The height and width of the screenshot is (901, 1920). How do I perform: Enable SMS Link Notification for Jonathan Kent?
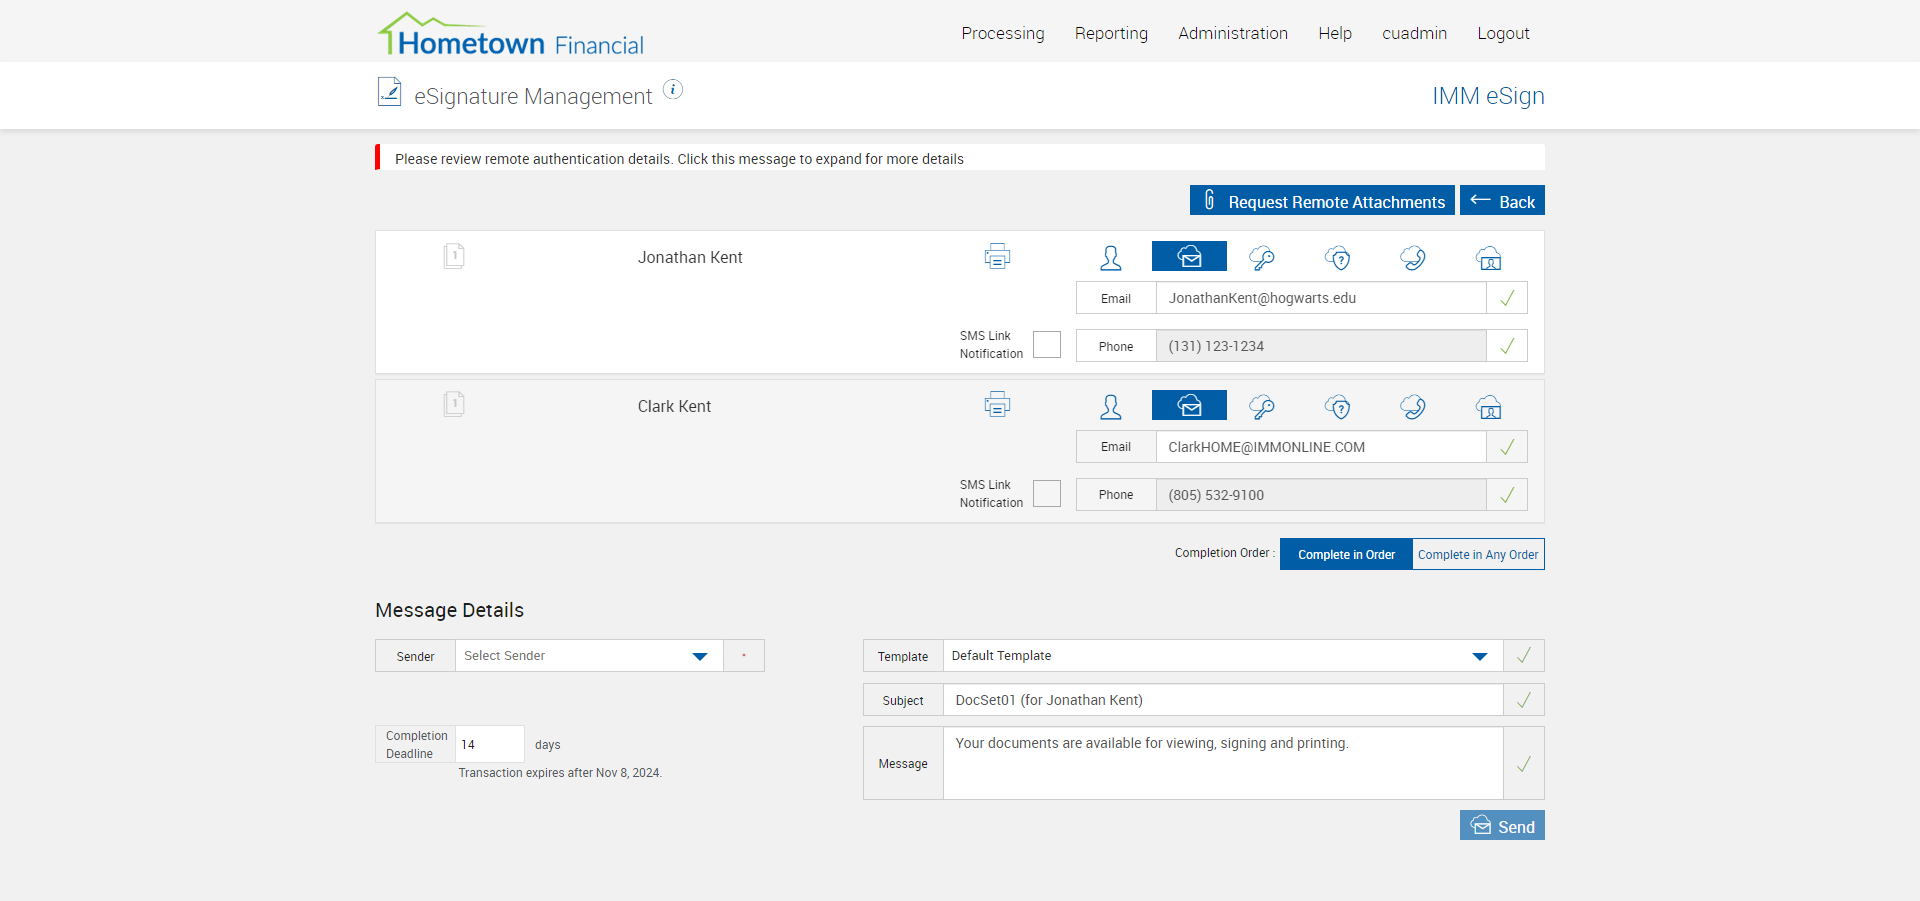pyautogui.click(x=1047, y=345)
